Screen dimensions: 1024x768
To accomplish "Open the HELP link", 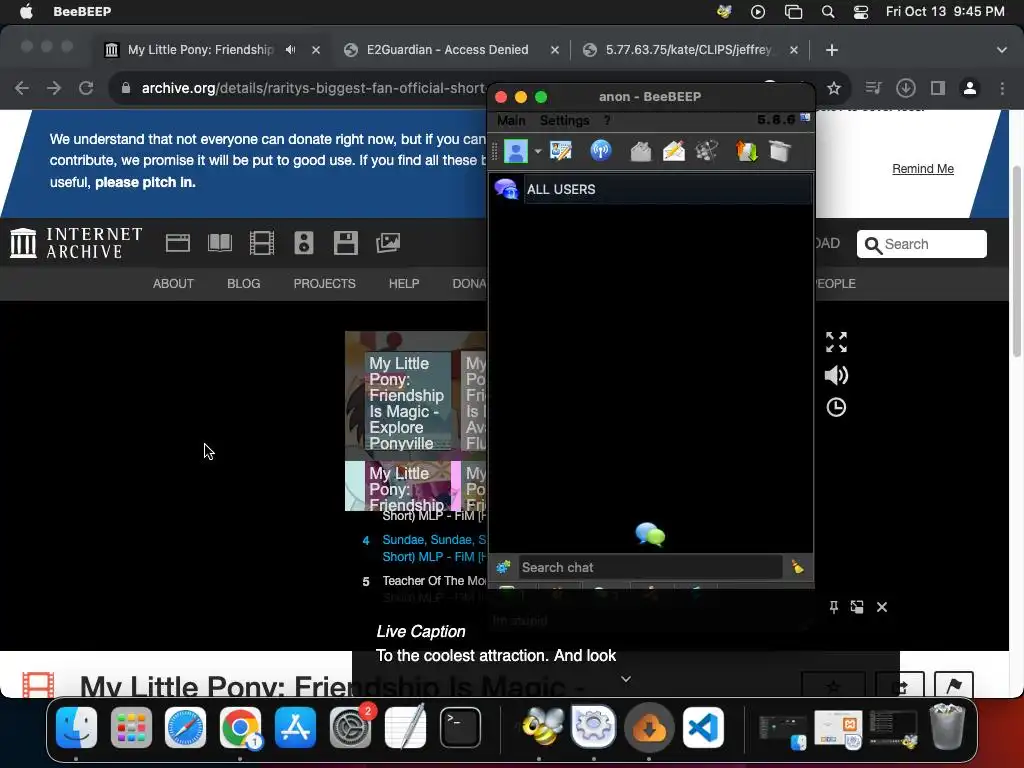I will click(404, 283).
